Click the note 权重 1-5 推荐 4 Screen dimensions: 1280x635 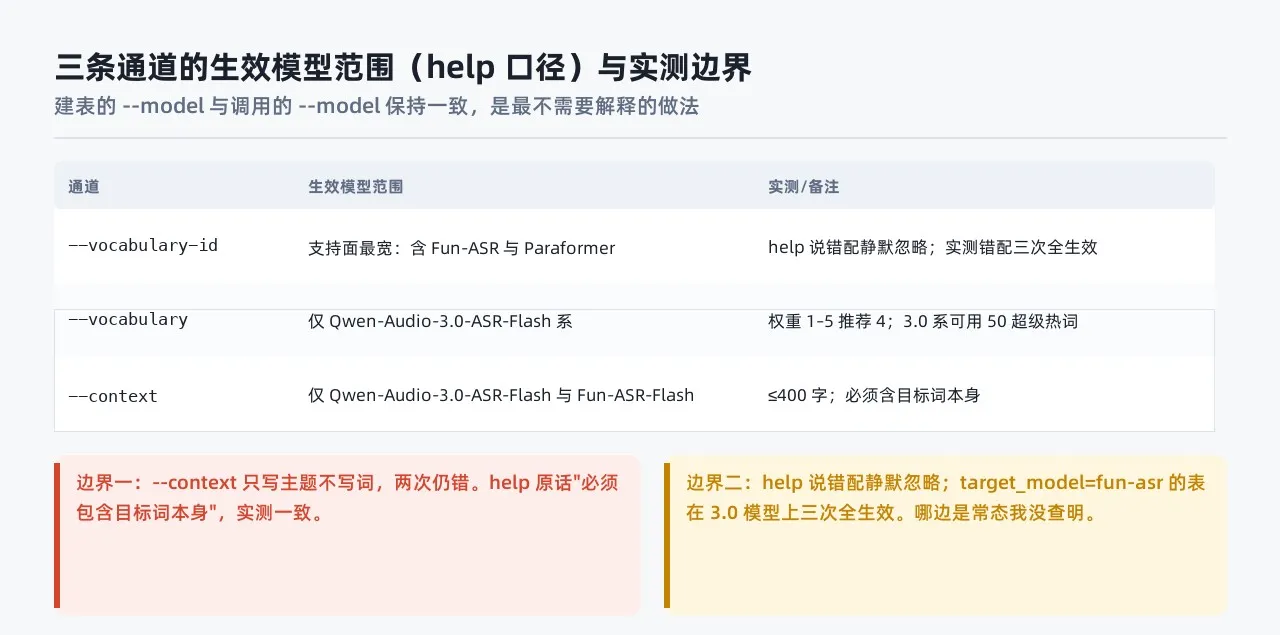pyautogui.click(x=922, y=321)
